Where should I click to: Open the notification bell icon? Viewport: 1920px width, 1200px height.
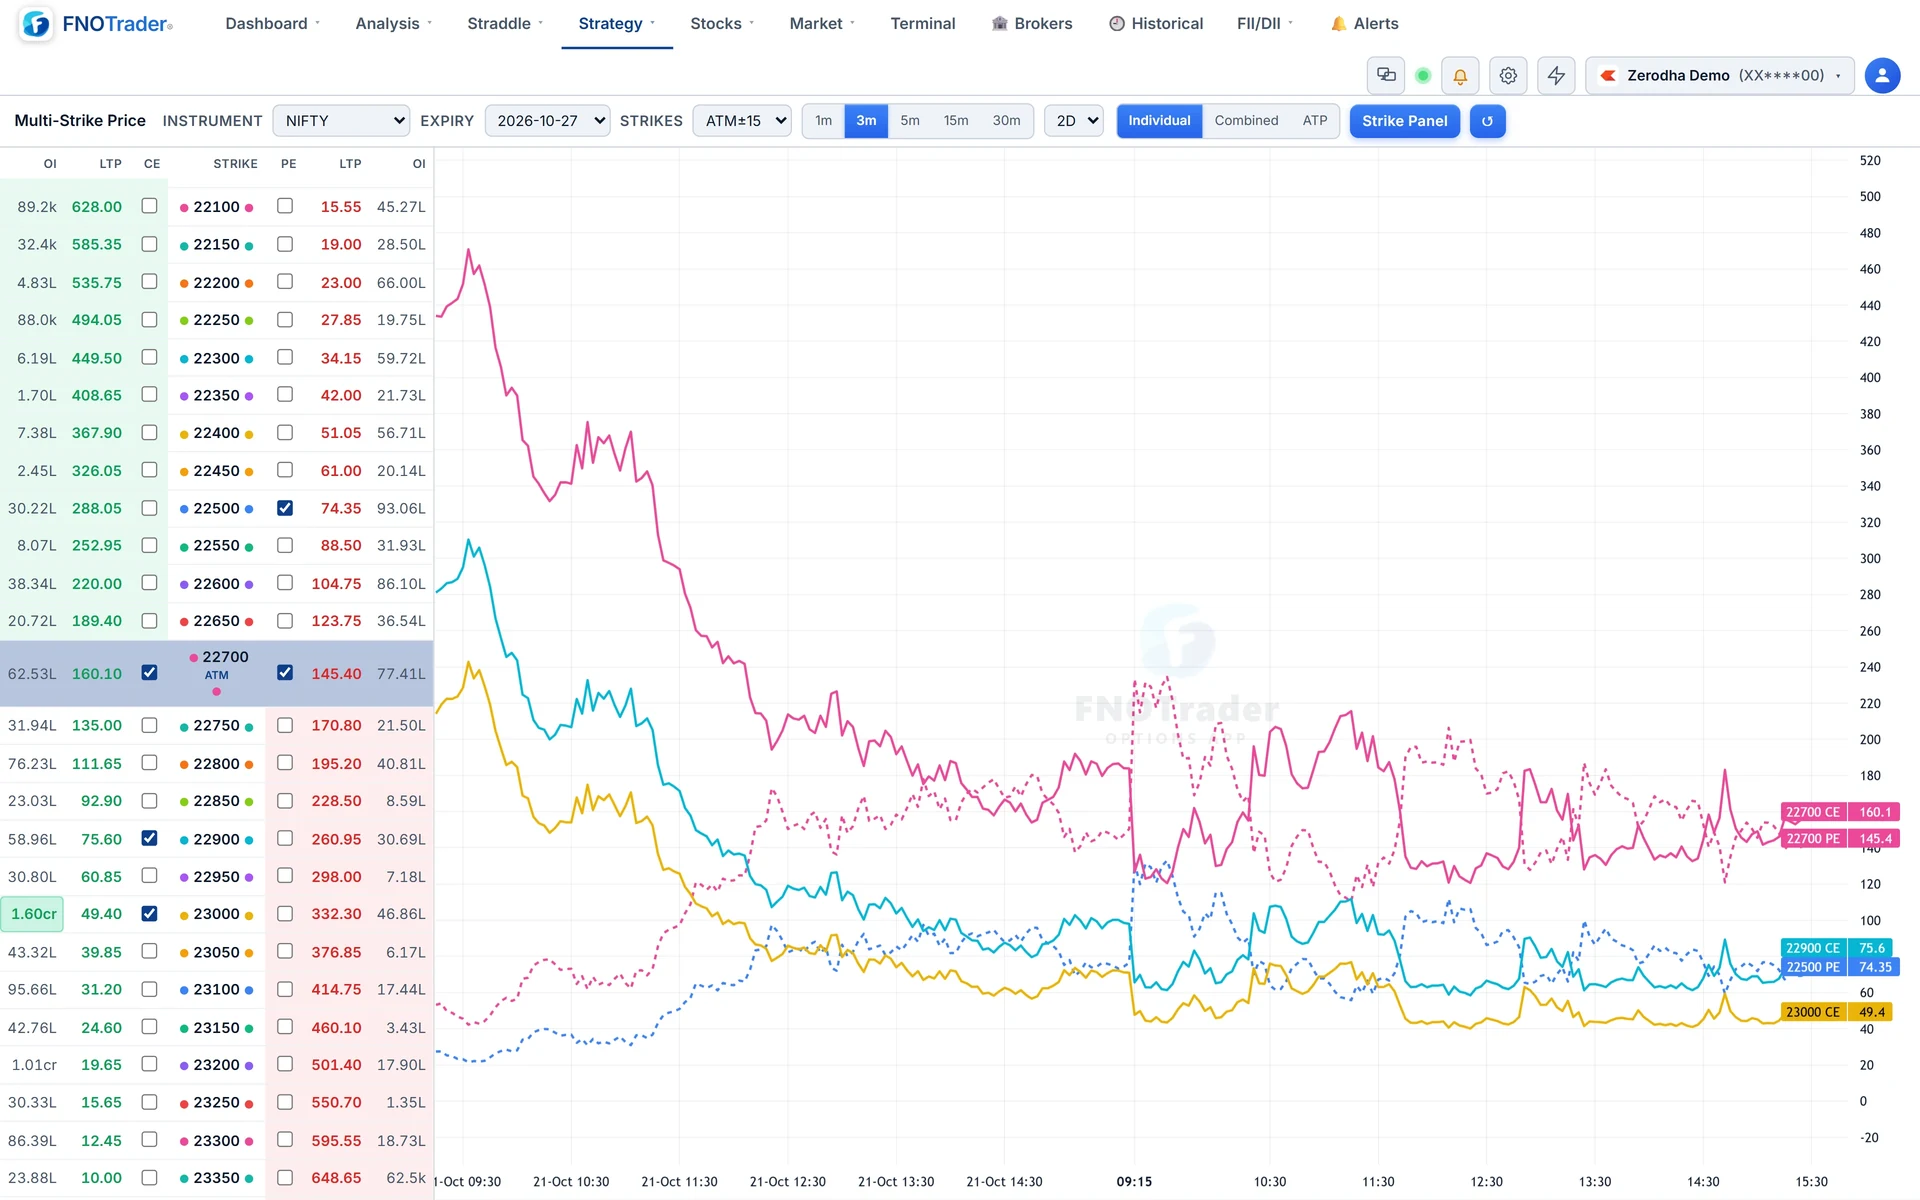pyautogui.click(x=1460, y=76)
